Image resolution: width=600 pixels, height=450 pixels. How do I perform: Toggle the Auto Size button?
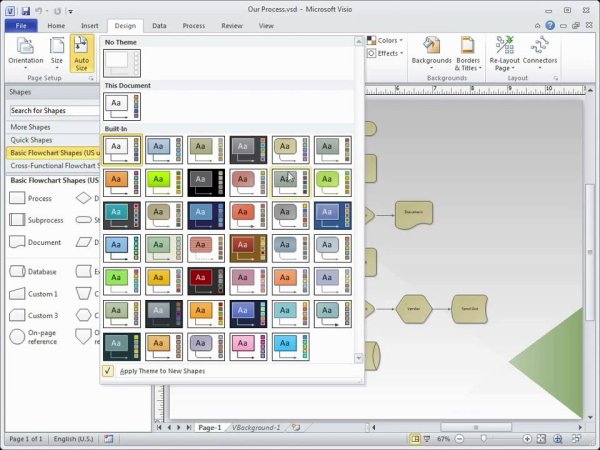(82, 53)
